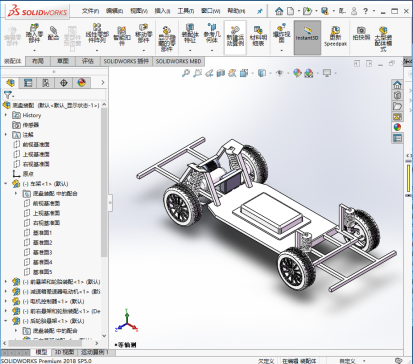Screen dimensions: 413x364
Task: Show more manager tabs with chevron arrow
Action: point(103,82)
